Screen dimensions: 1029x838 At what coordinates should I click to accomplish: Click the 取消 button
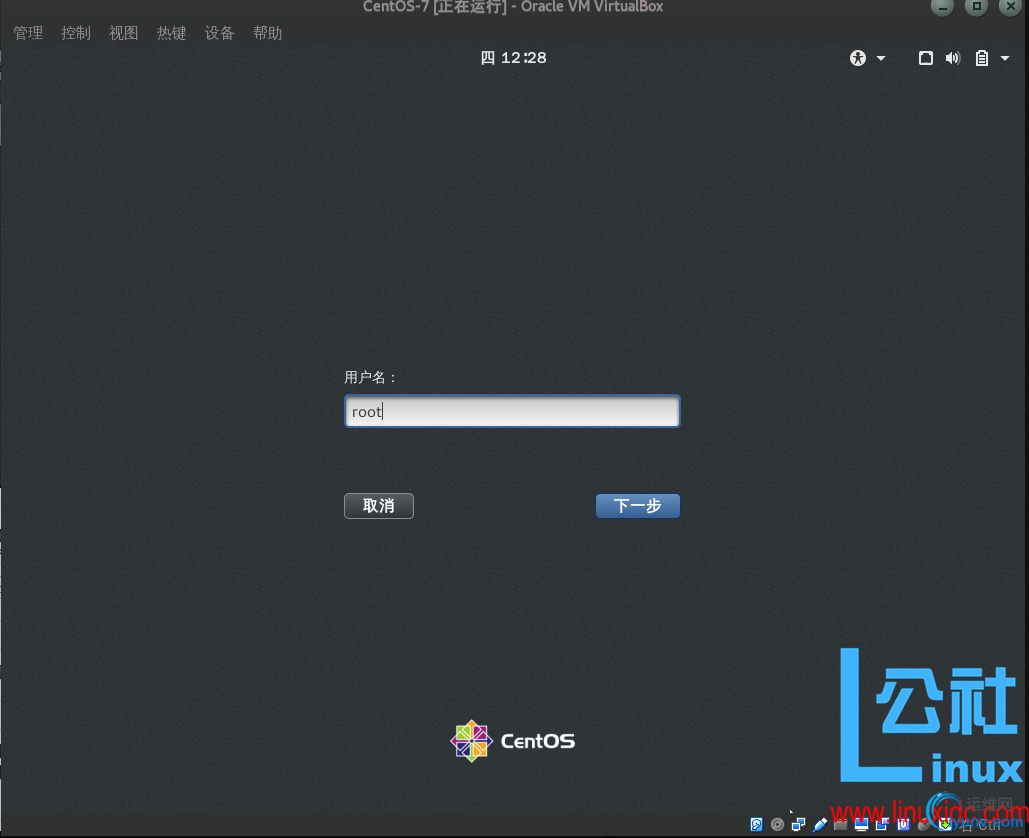[x=379, y=506]
